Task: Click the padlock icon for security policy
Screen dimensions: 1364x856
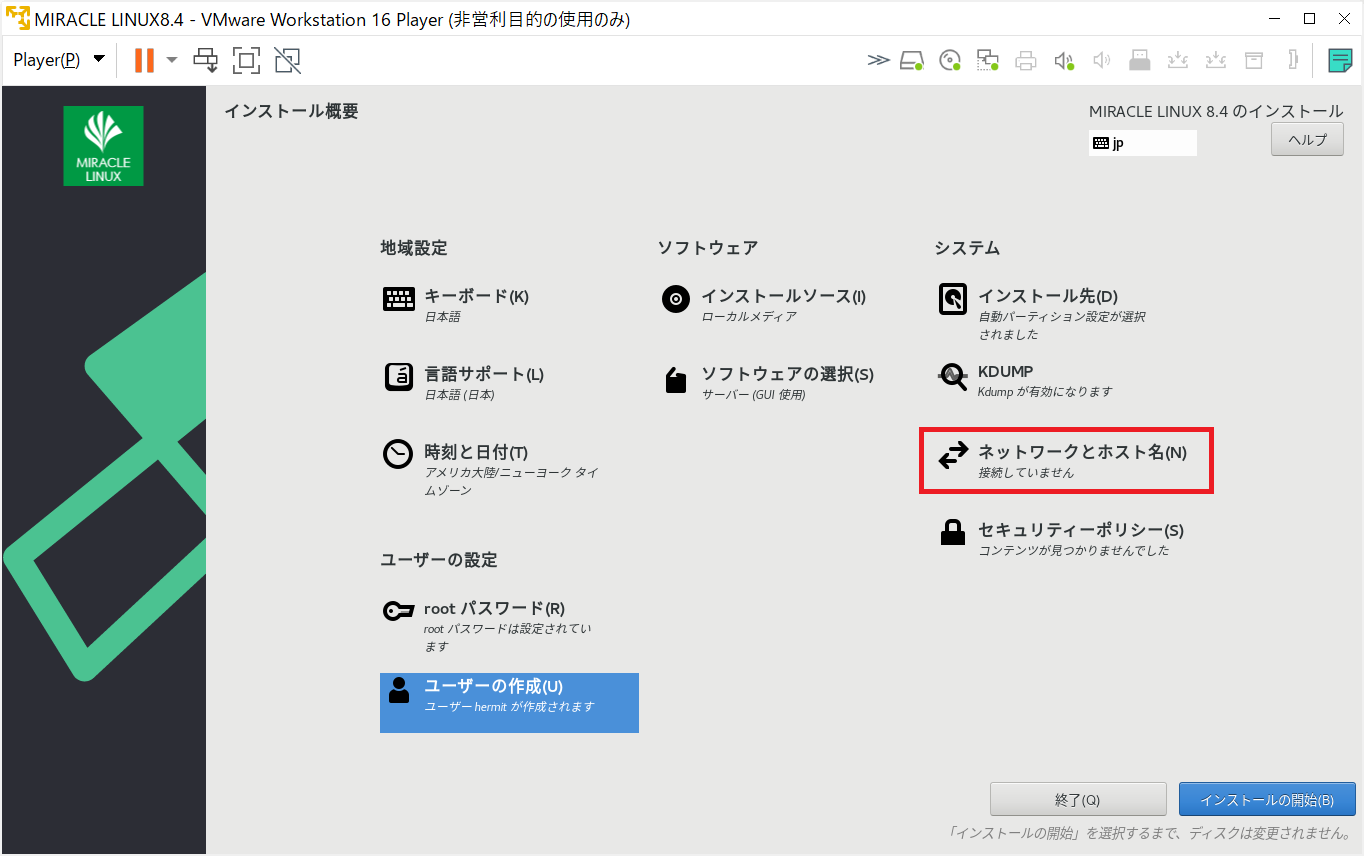Action: click(953, 532)
